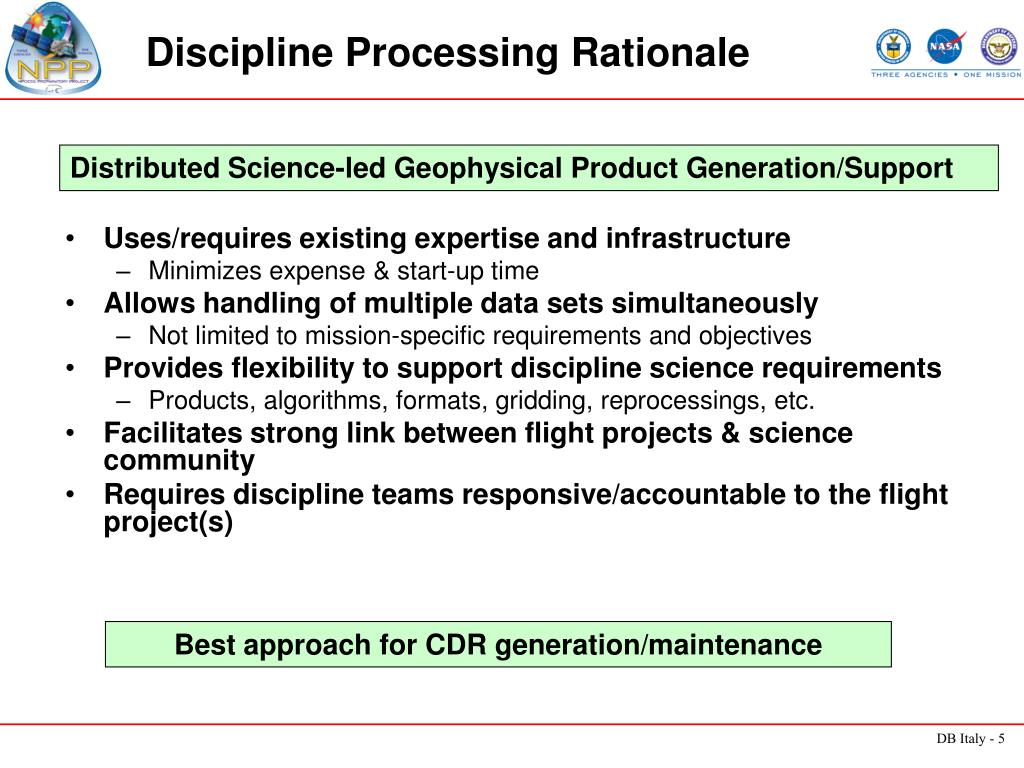Click the NASA meatball logo
This screenshot has height=768, width=1024.
coord(946,46)
